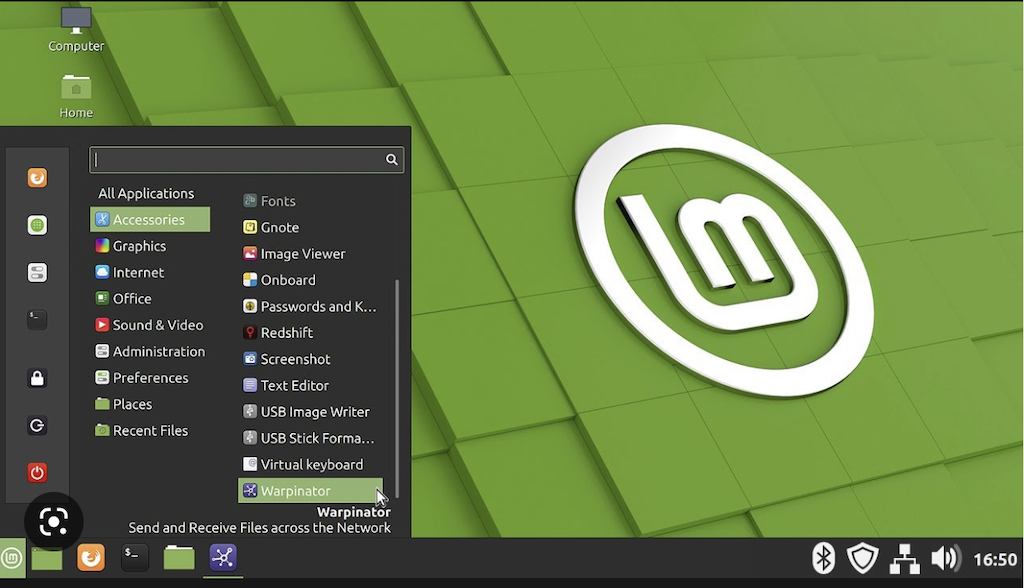
Task: Click the Linux Mint menu button
Action: [11, 557]
